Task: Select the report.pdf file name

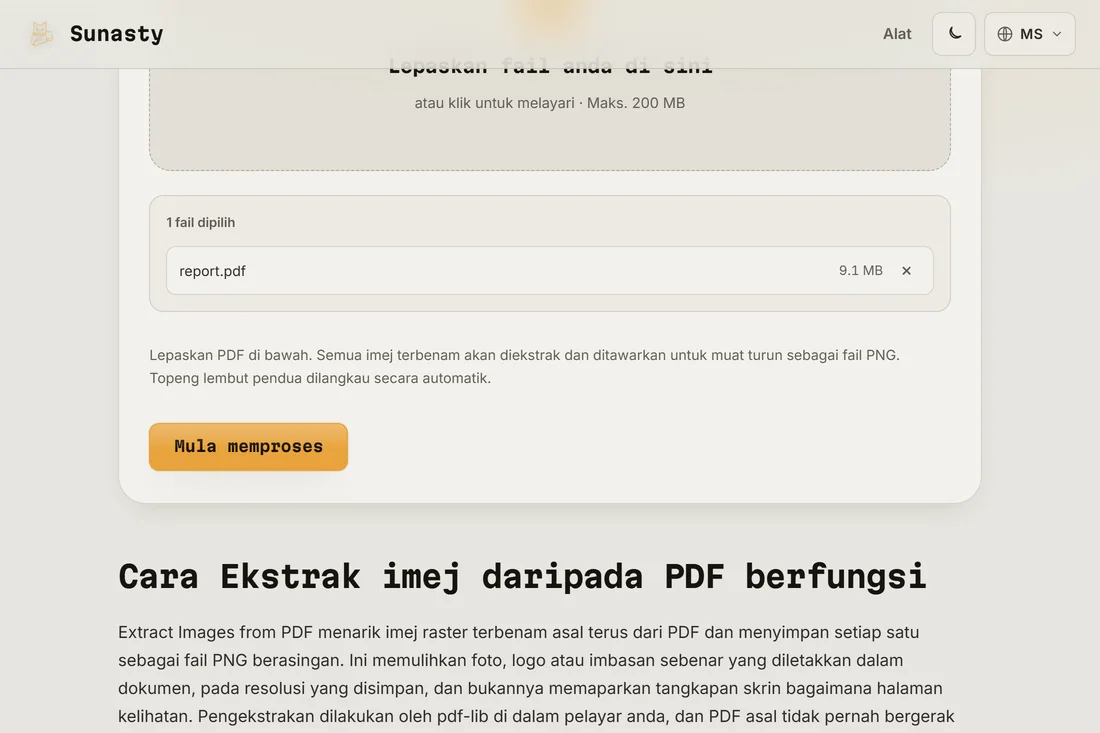Action: pos(213,271)
